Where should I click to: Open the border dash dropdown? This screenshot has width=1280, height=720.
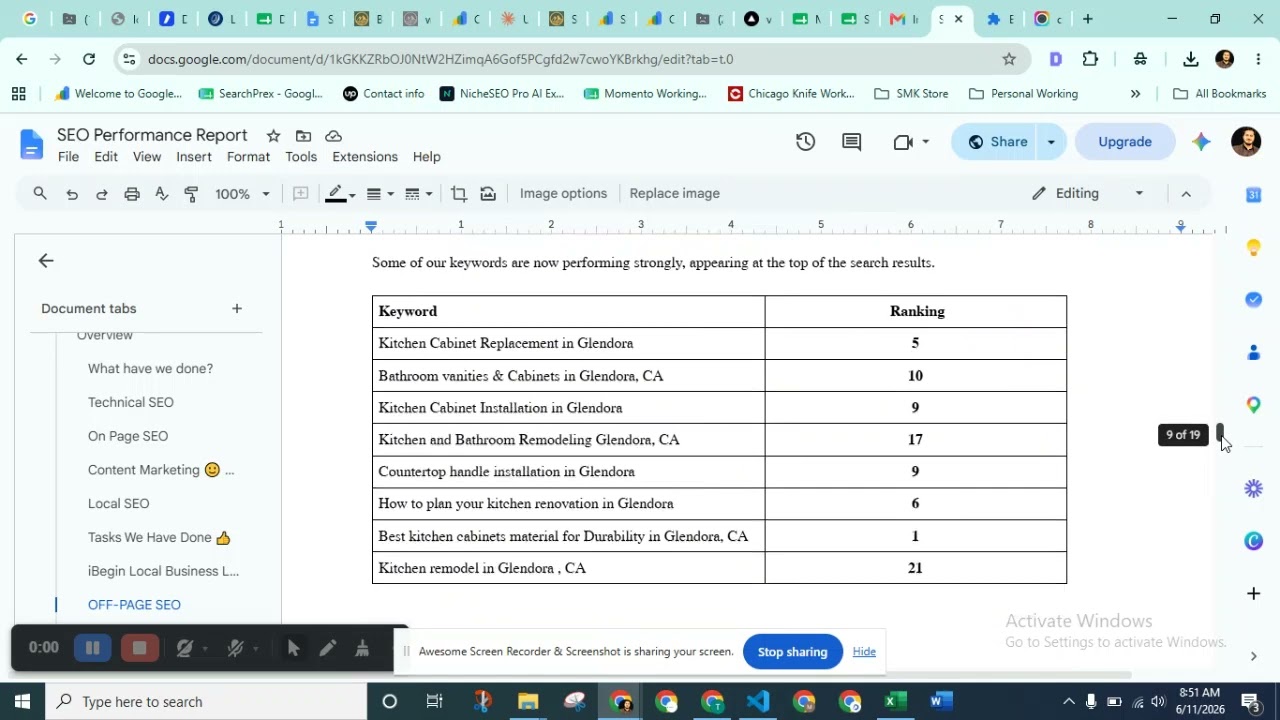418,194
